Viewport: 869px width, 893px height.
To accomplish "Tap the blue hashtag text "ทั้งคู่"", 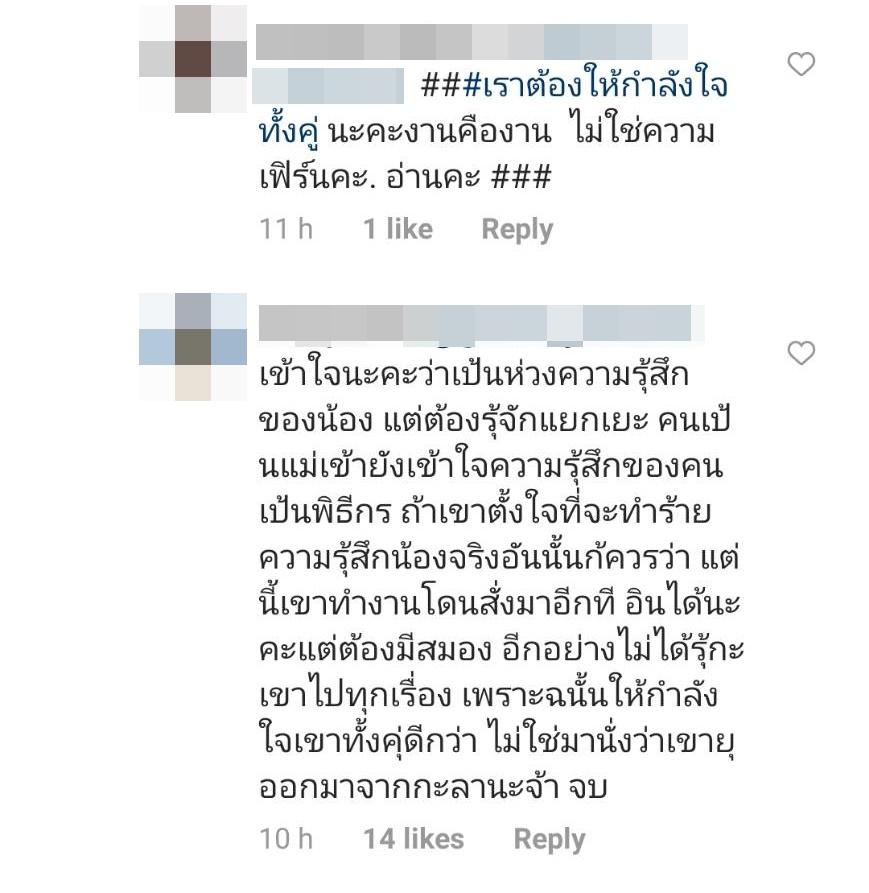I will coord(289,133).
